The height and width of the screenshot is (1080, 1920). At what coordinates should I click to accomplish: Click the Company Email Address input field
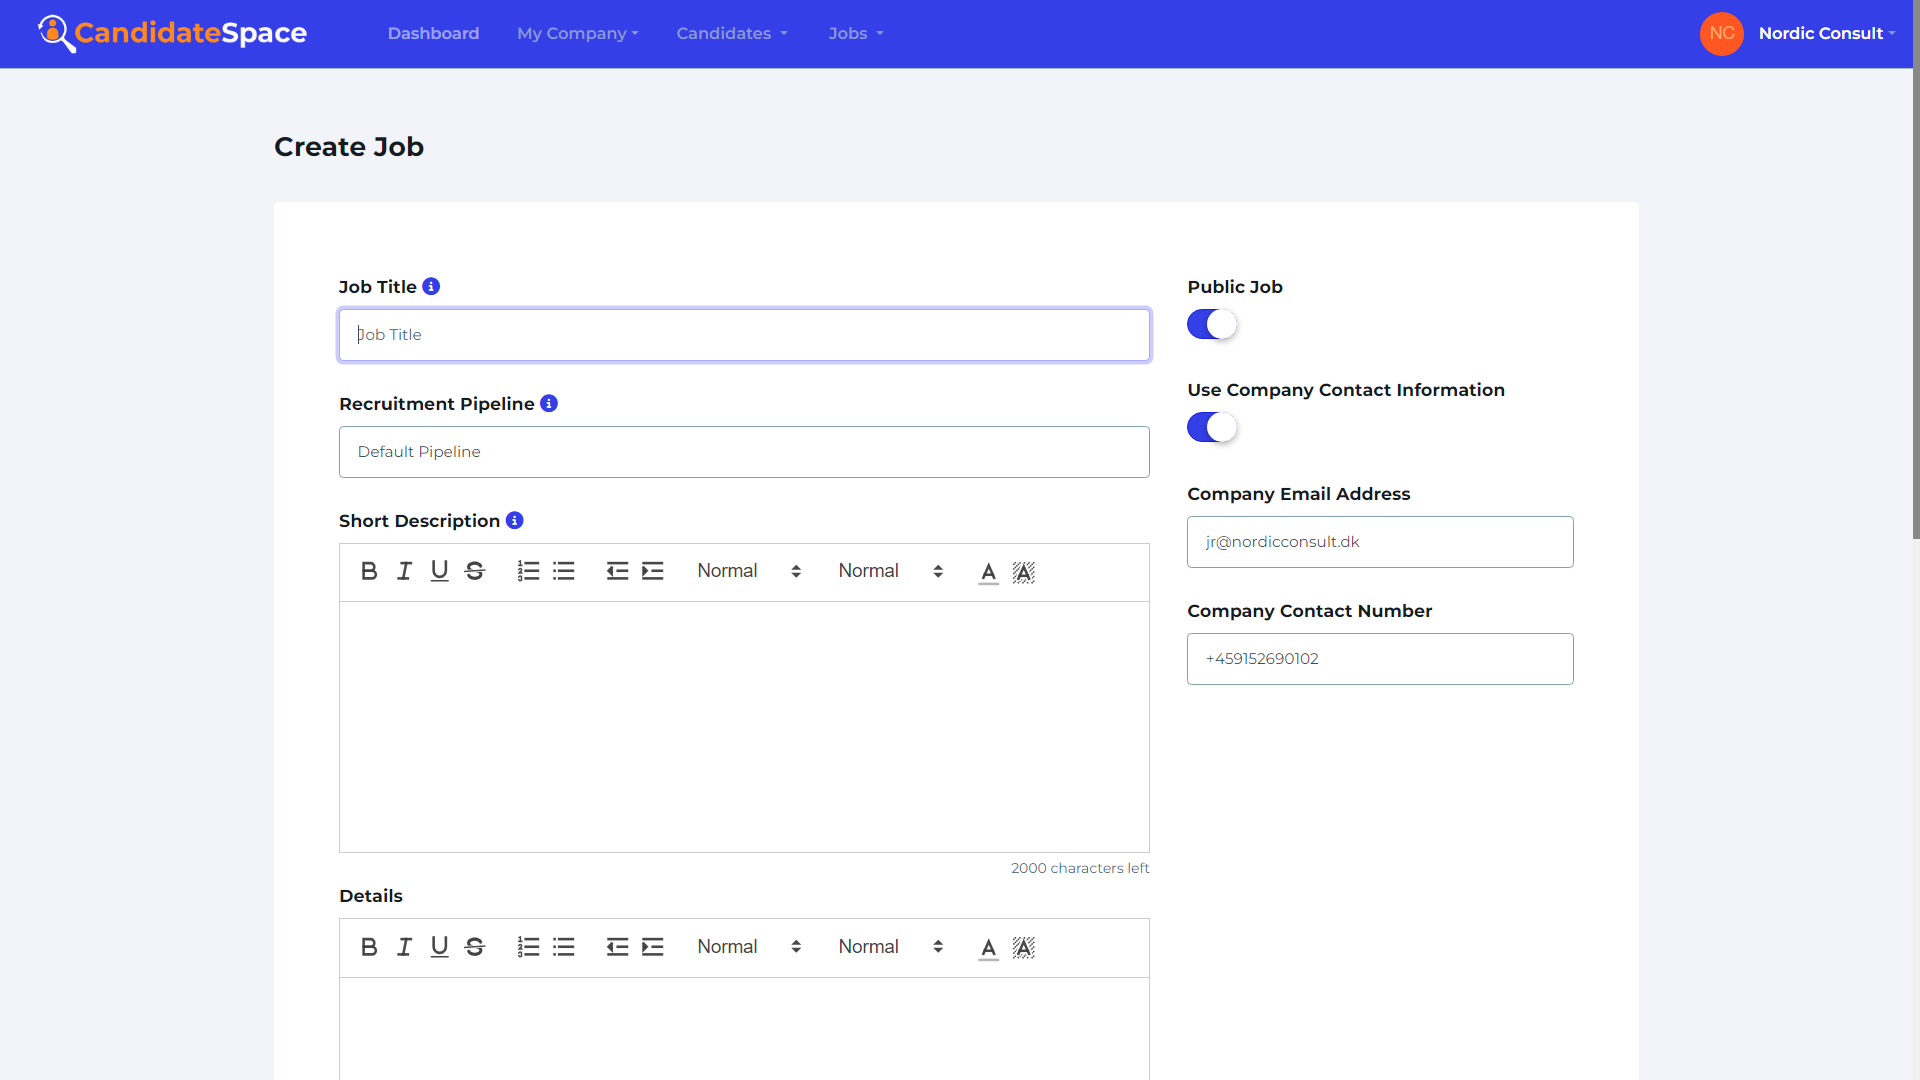tap(1379, 541)
